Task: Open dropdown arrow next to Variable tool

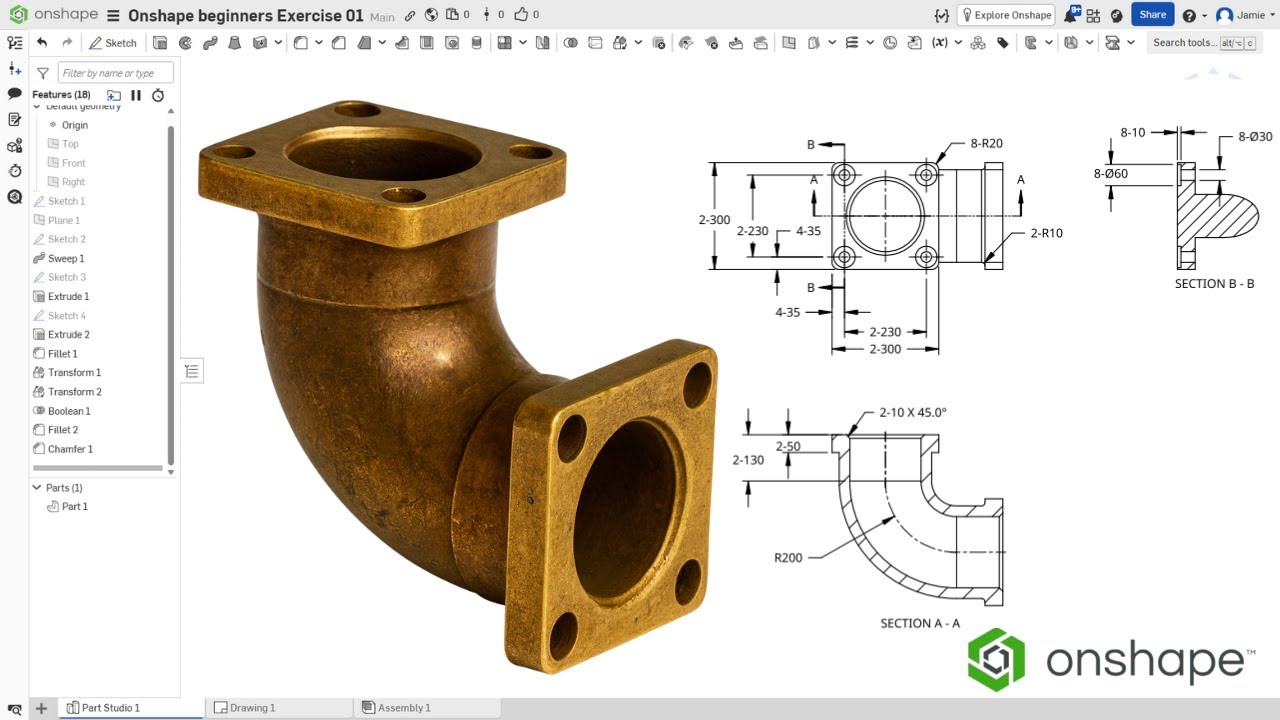Action: (958, 43)
